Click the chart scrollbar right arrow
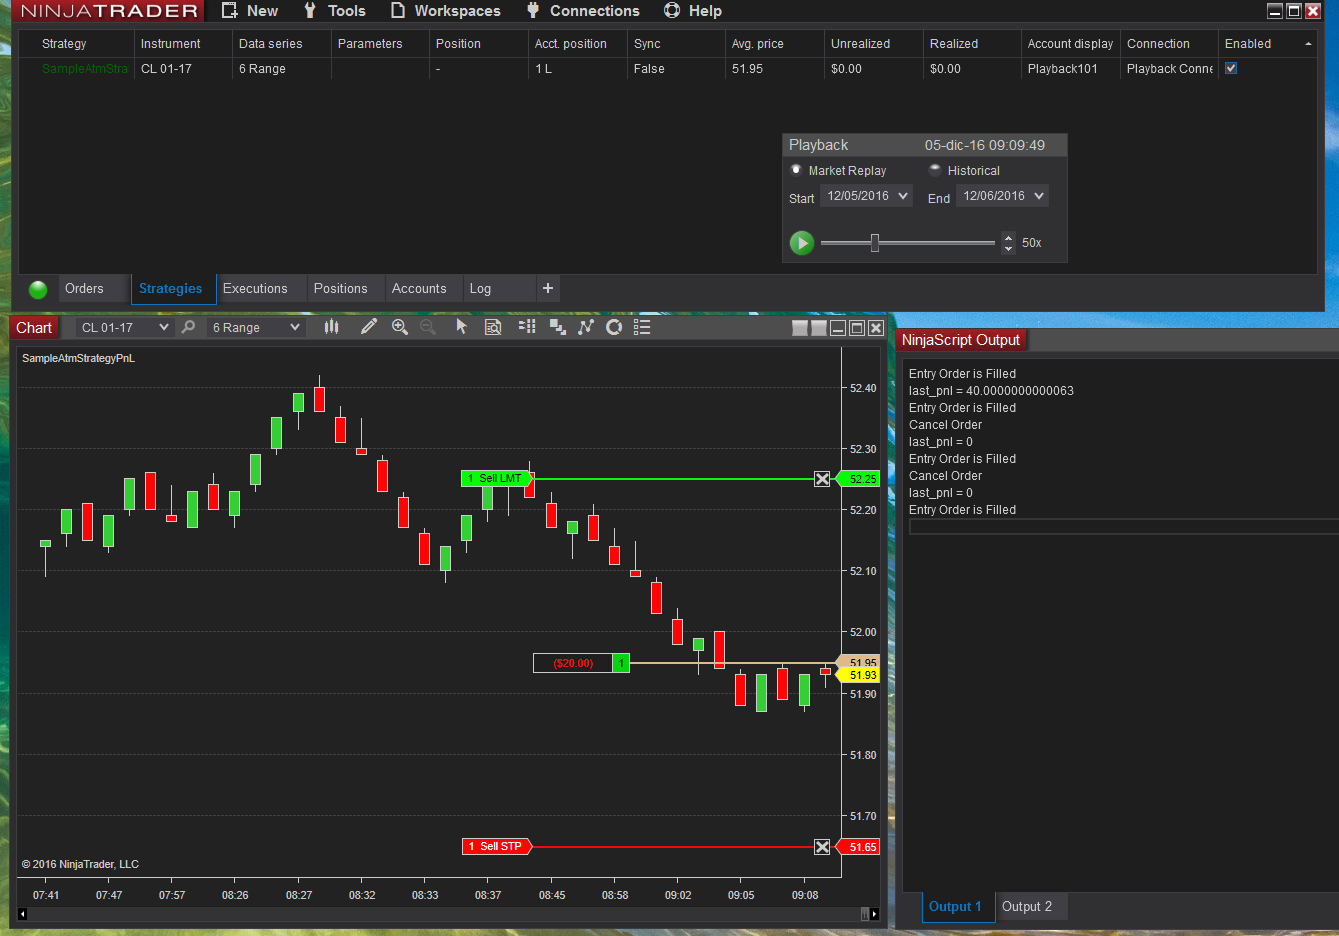 tap(875, 914)
